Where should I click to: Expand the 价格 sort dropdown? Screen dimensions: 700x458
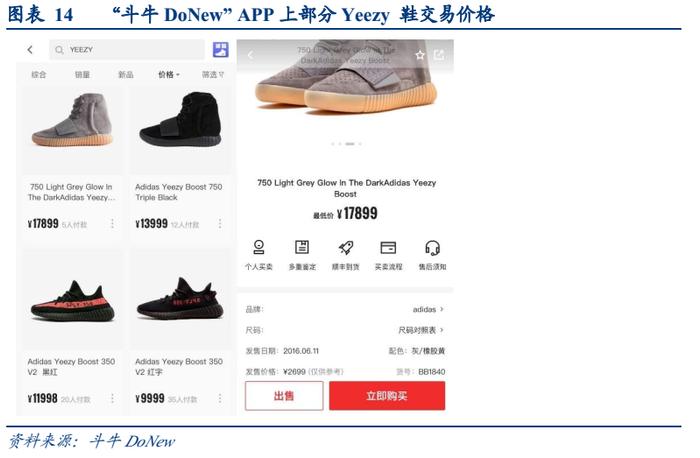click(169, 75)
